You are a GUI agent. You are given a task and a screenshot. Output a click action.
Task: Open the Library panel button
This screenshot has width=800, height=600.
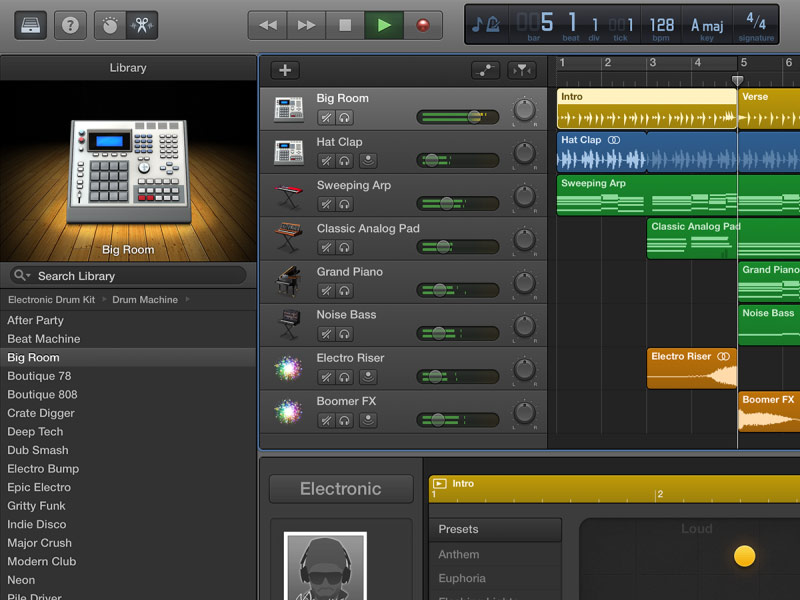(x=31, y=25)
